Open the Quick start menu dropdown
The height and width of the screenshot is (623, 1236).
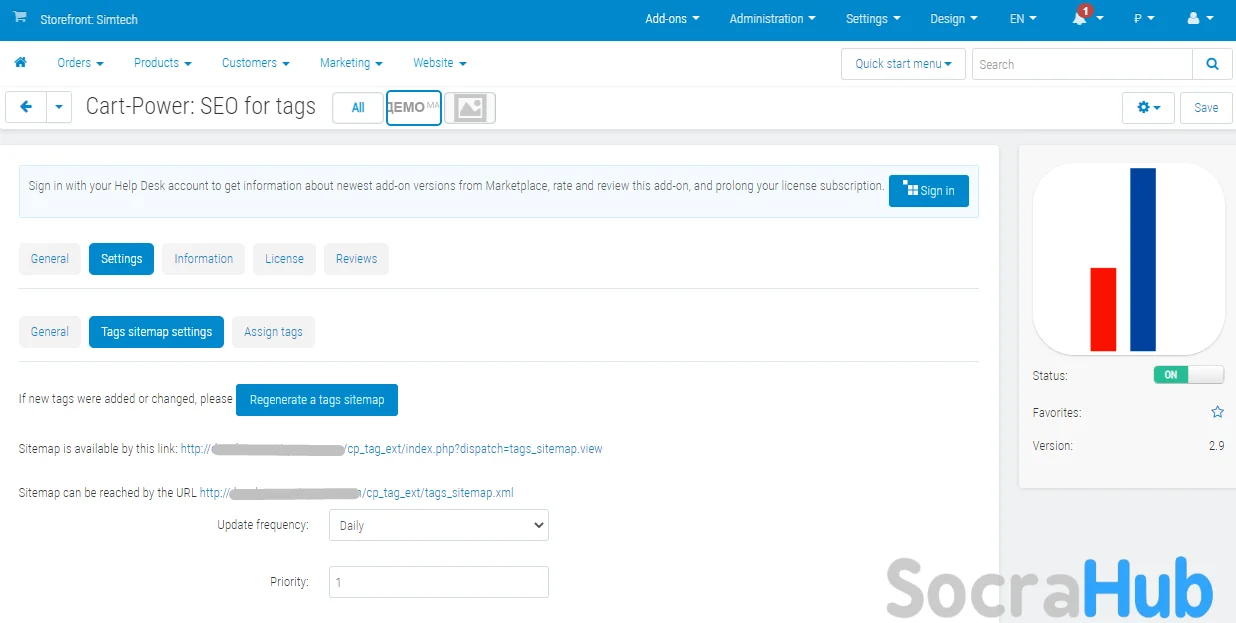(902, 64)
